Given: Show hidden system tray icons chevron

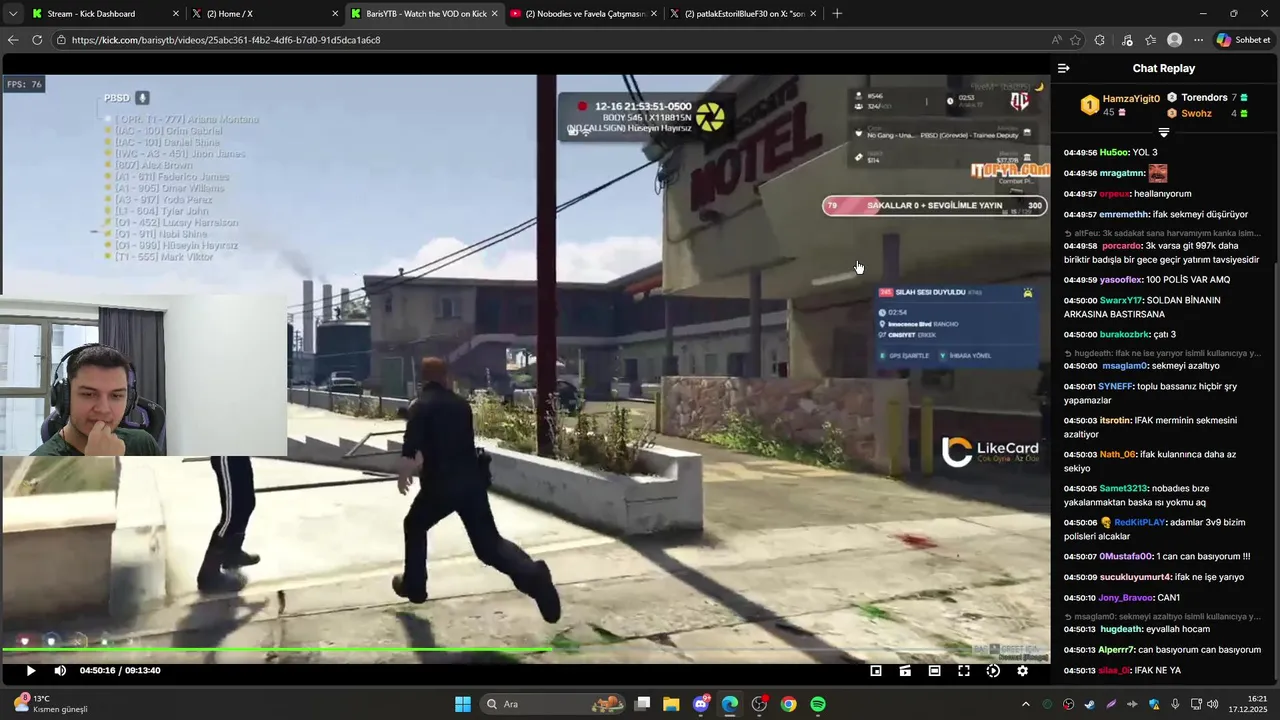Looking at the screenshot, I should coord(1026,704).
